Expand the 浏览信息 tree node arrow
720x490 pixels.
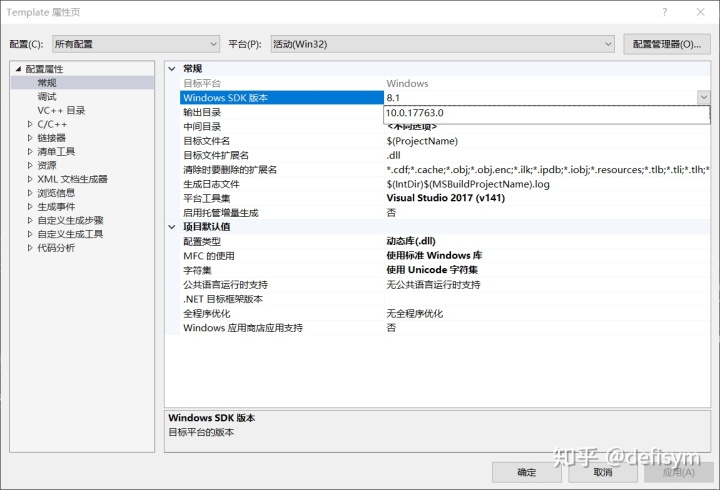pos(30,193)
